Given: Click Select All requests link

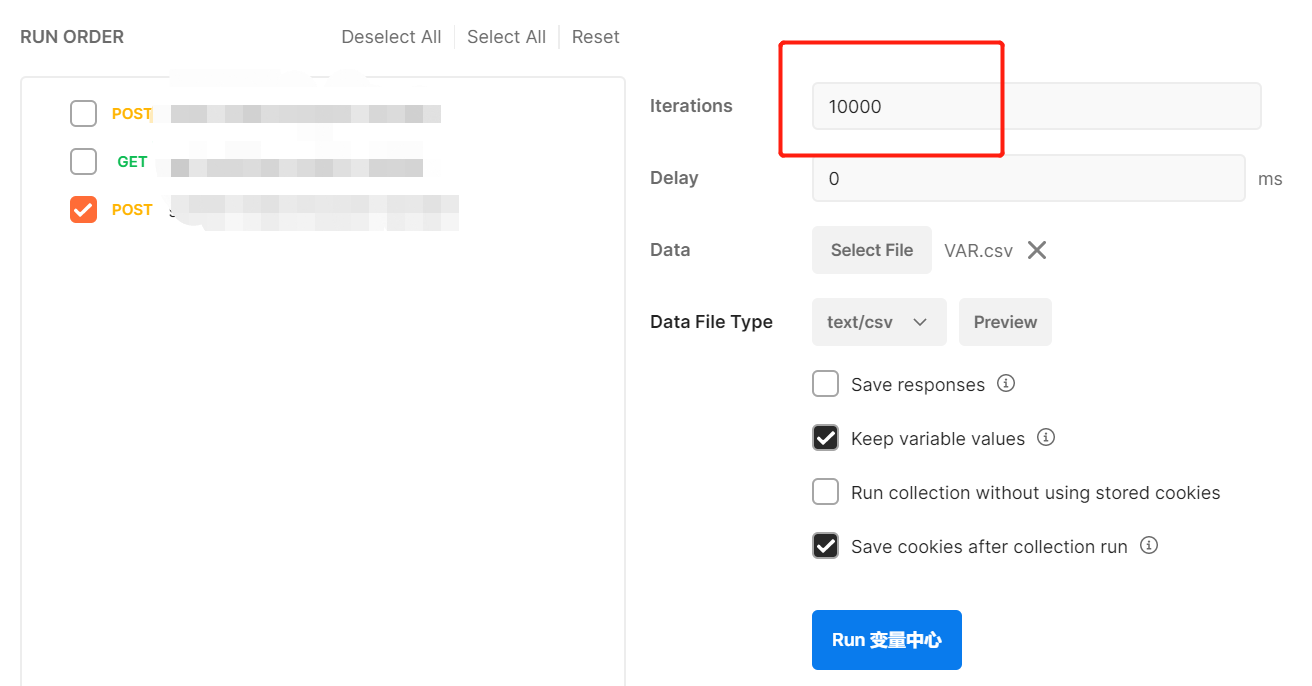Looking at the screenshot, I should tap(506, 37).
